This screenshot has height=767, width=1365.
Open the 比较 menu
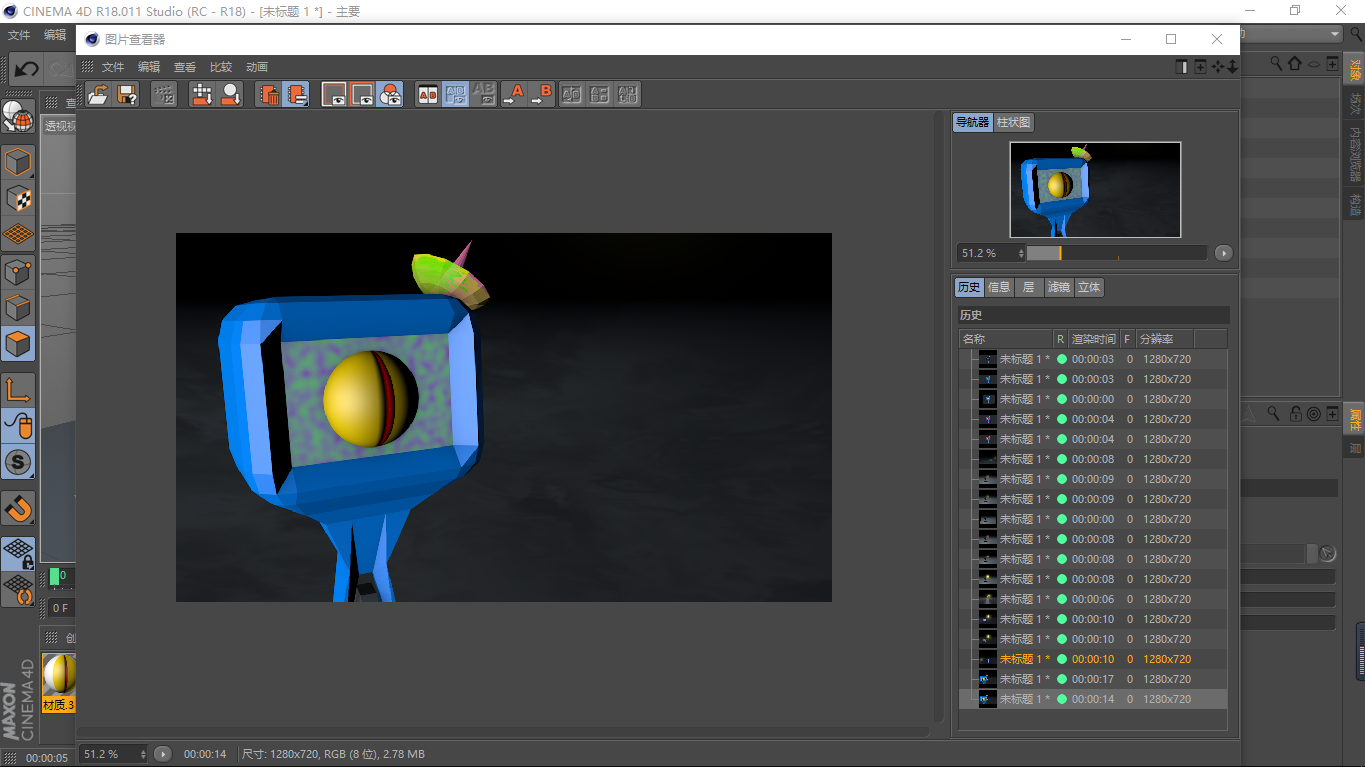(220, 67)
